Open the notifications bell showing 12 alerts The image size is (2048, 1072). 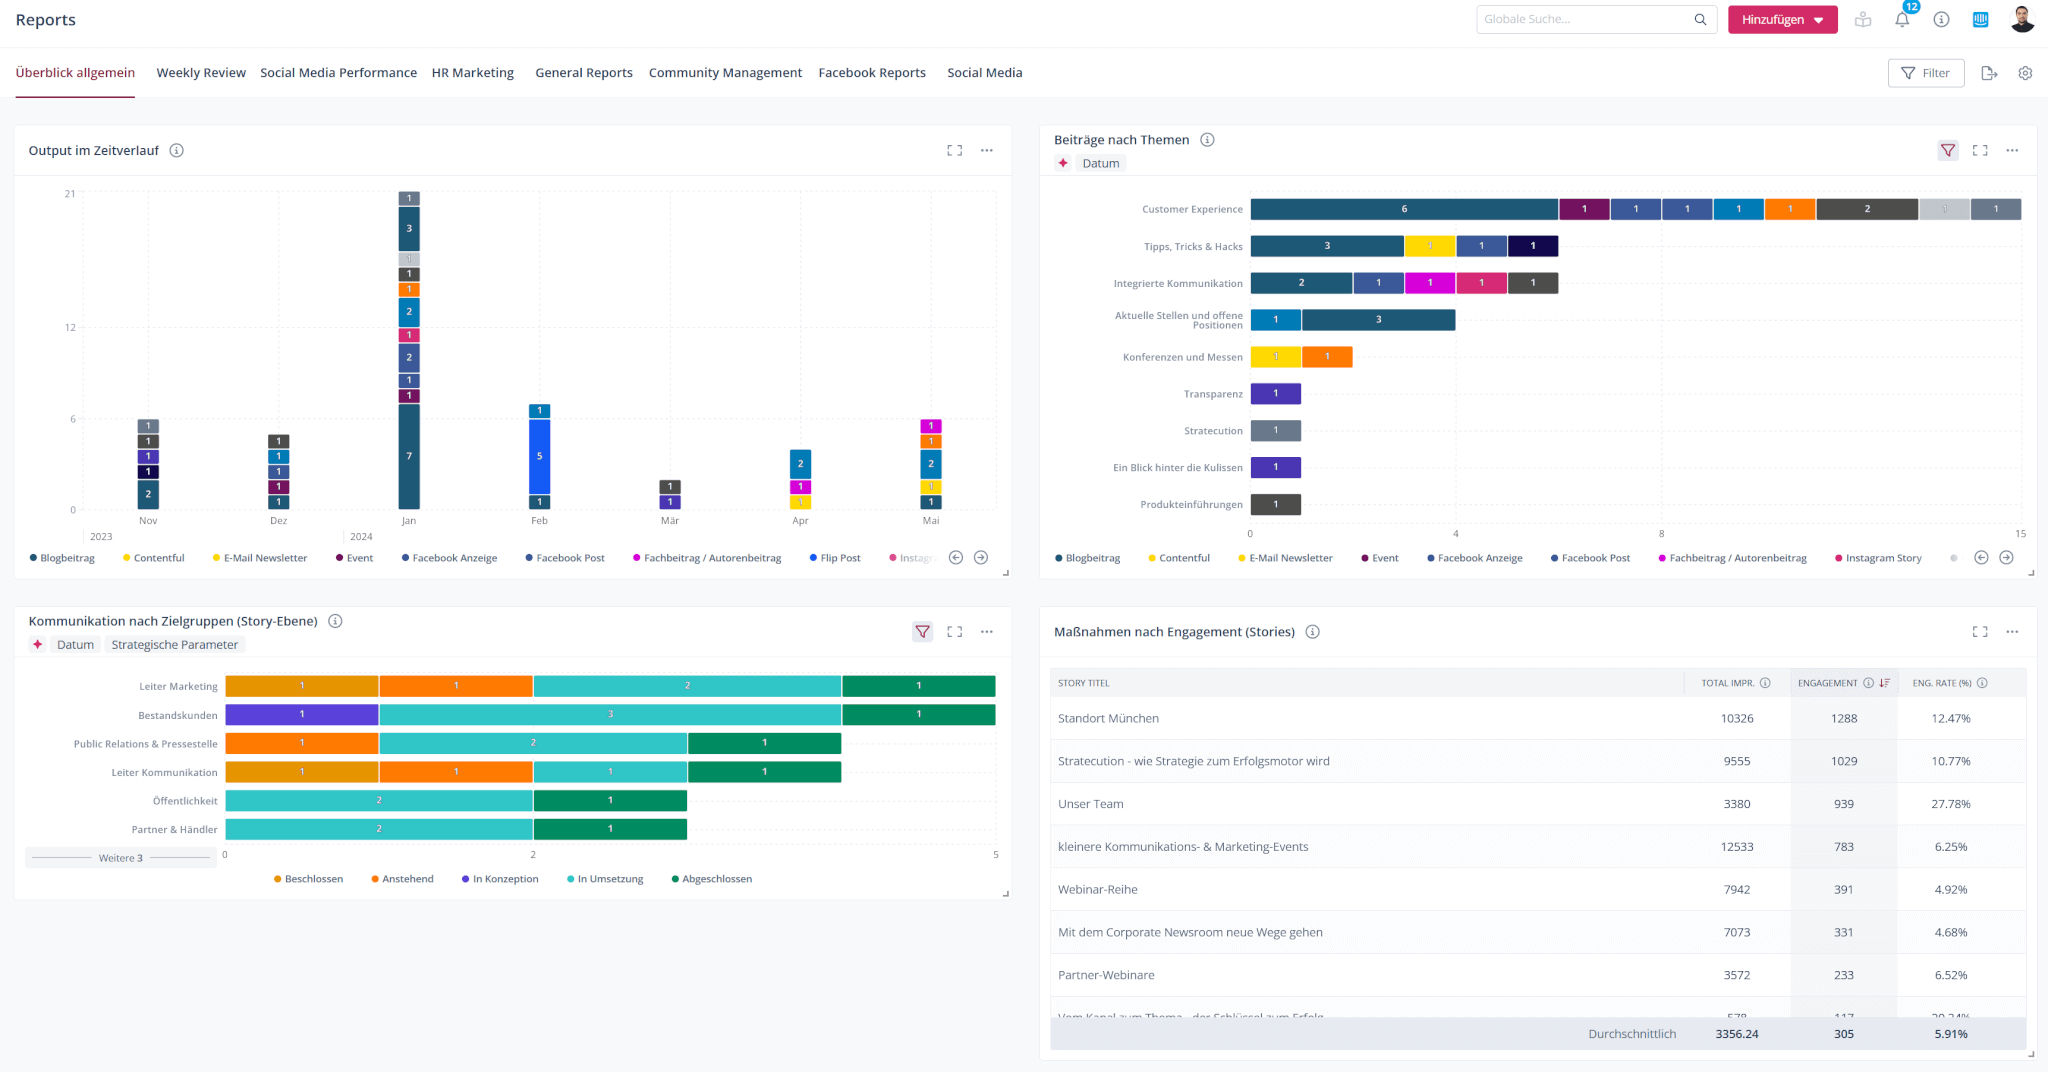1901,19
